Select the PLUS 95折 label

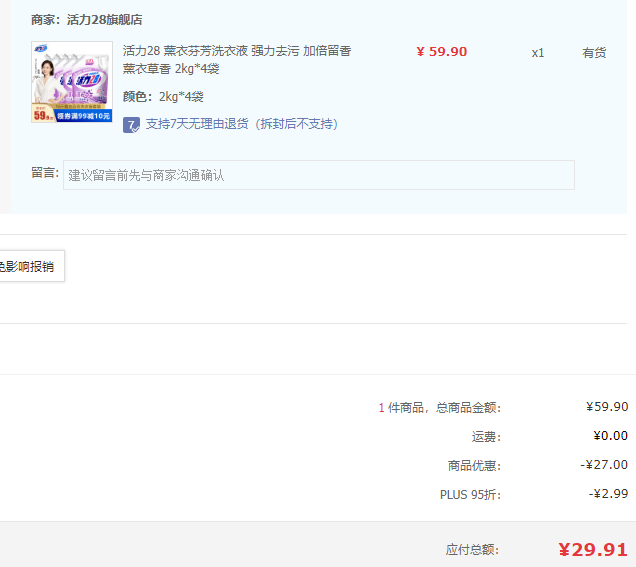pos(471,494)
